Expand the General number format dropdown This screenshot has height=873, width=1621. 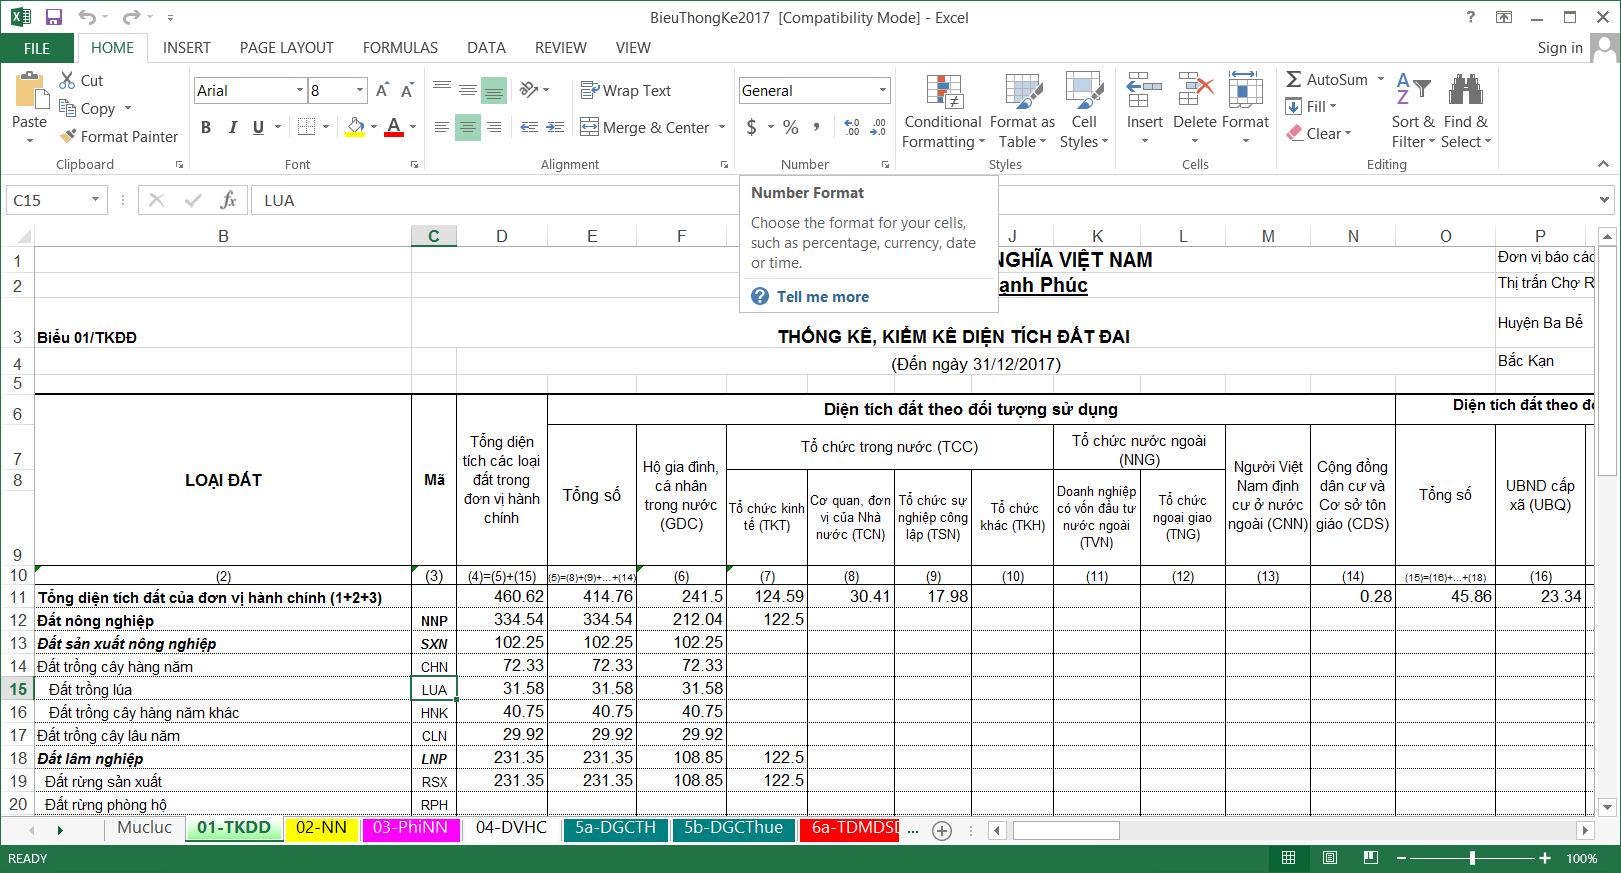(x=882, y=90)
